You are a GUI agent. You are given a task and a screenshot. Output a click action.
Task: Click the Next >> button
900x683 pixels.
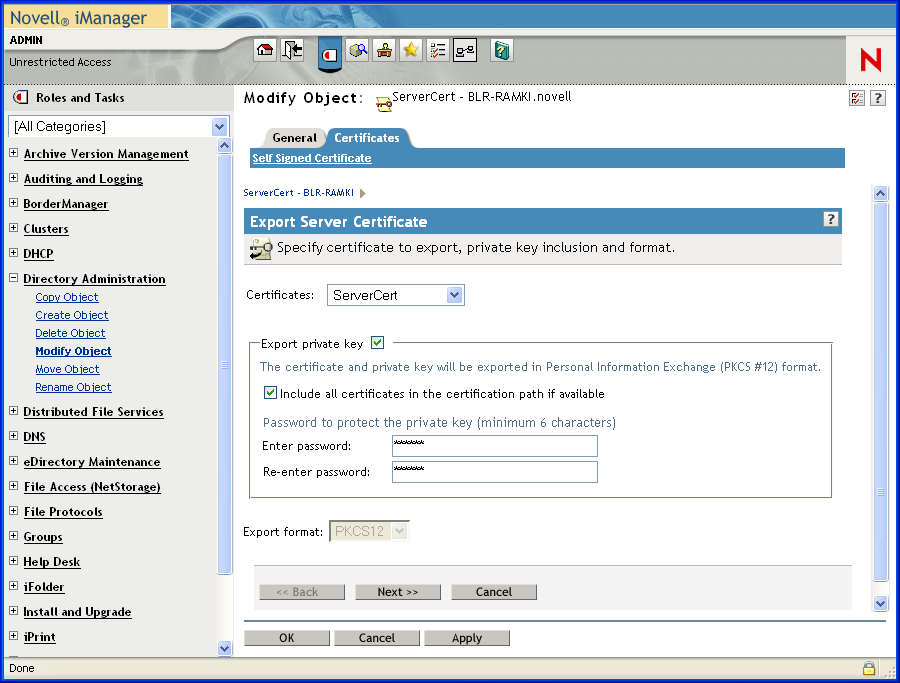[398, 592]
